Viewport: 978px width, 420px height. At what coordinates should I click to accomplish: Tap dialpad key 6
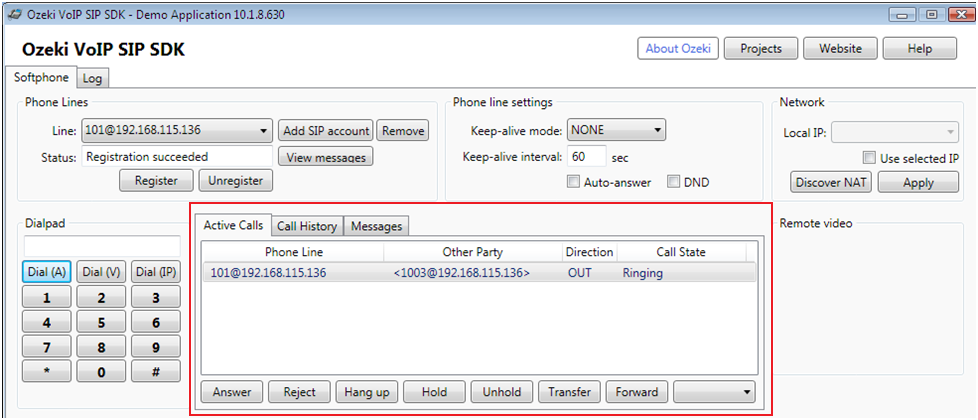pos(156,322)
